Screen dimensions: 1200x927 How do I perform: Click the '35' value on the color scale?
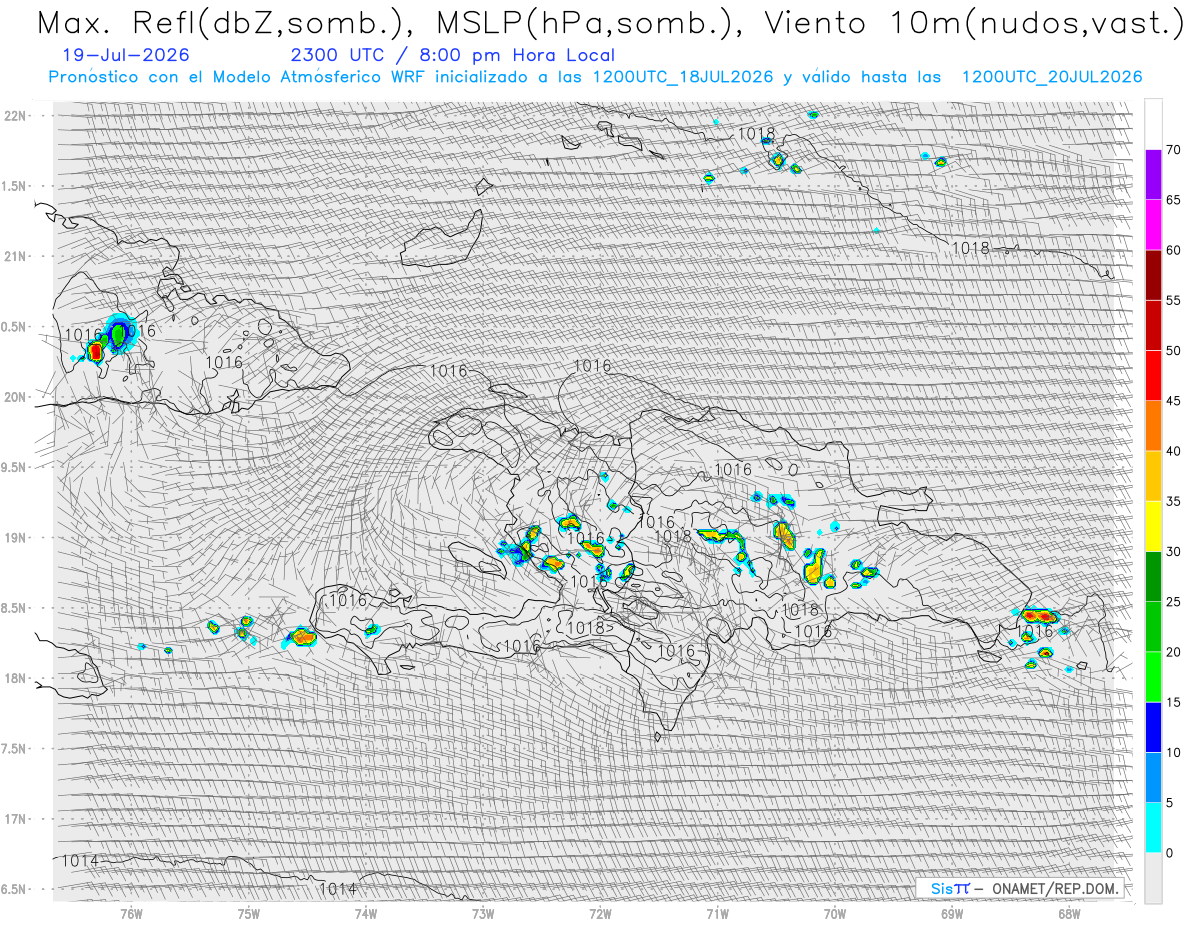[1173, 501]
